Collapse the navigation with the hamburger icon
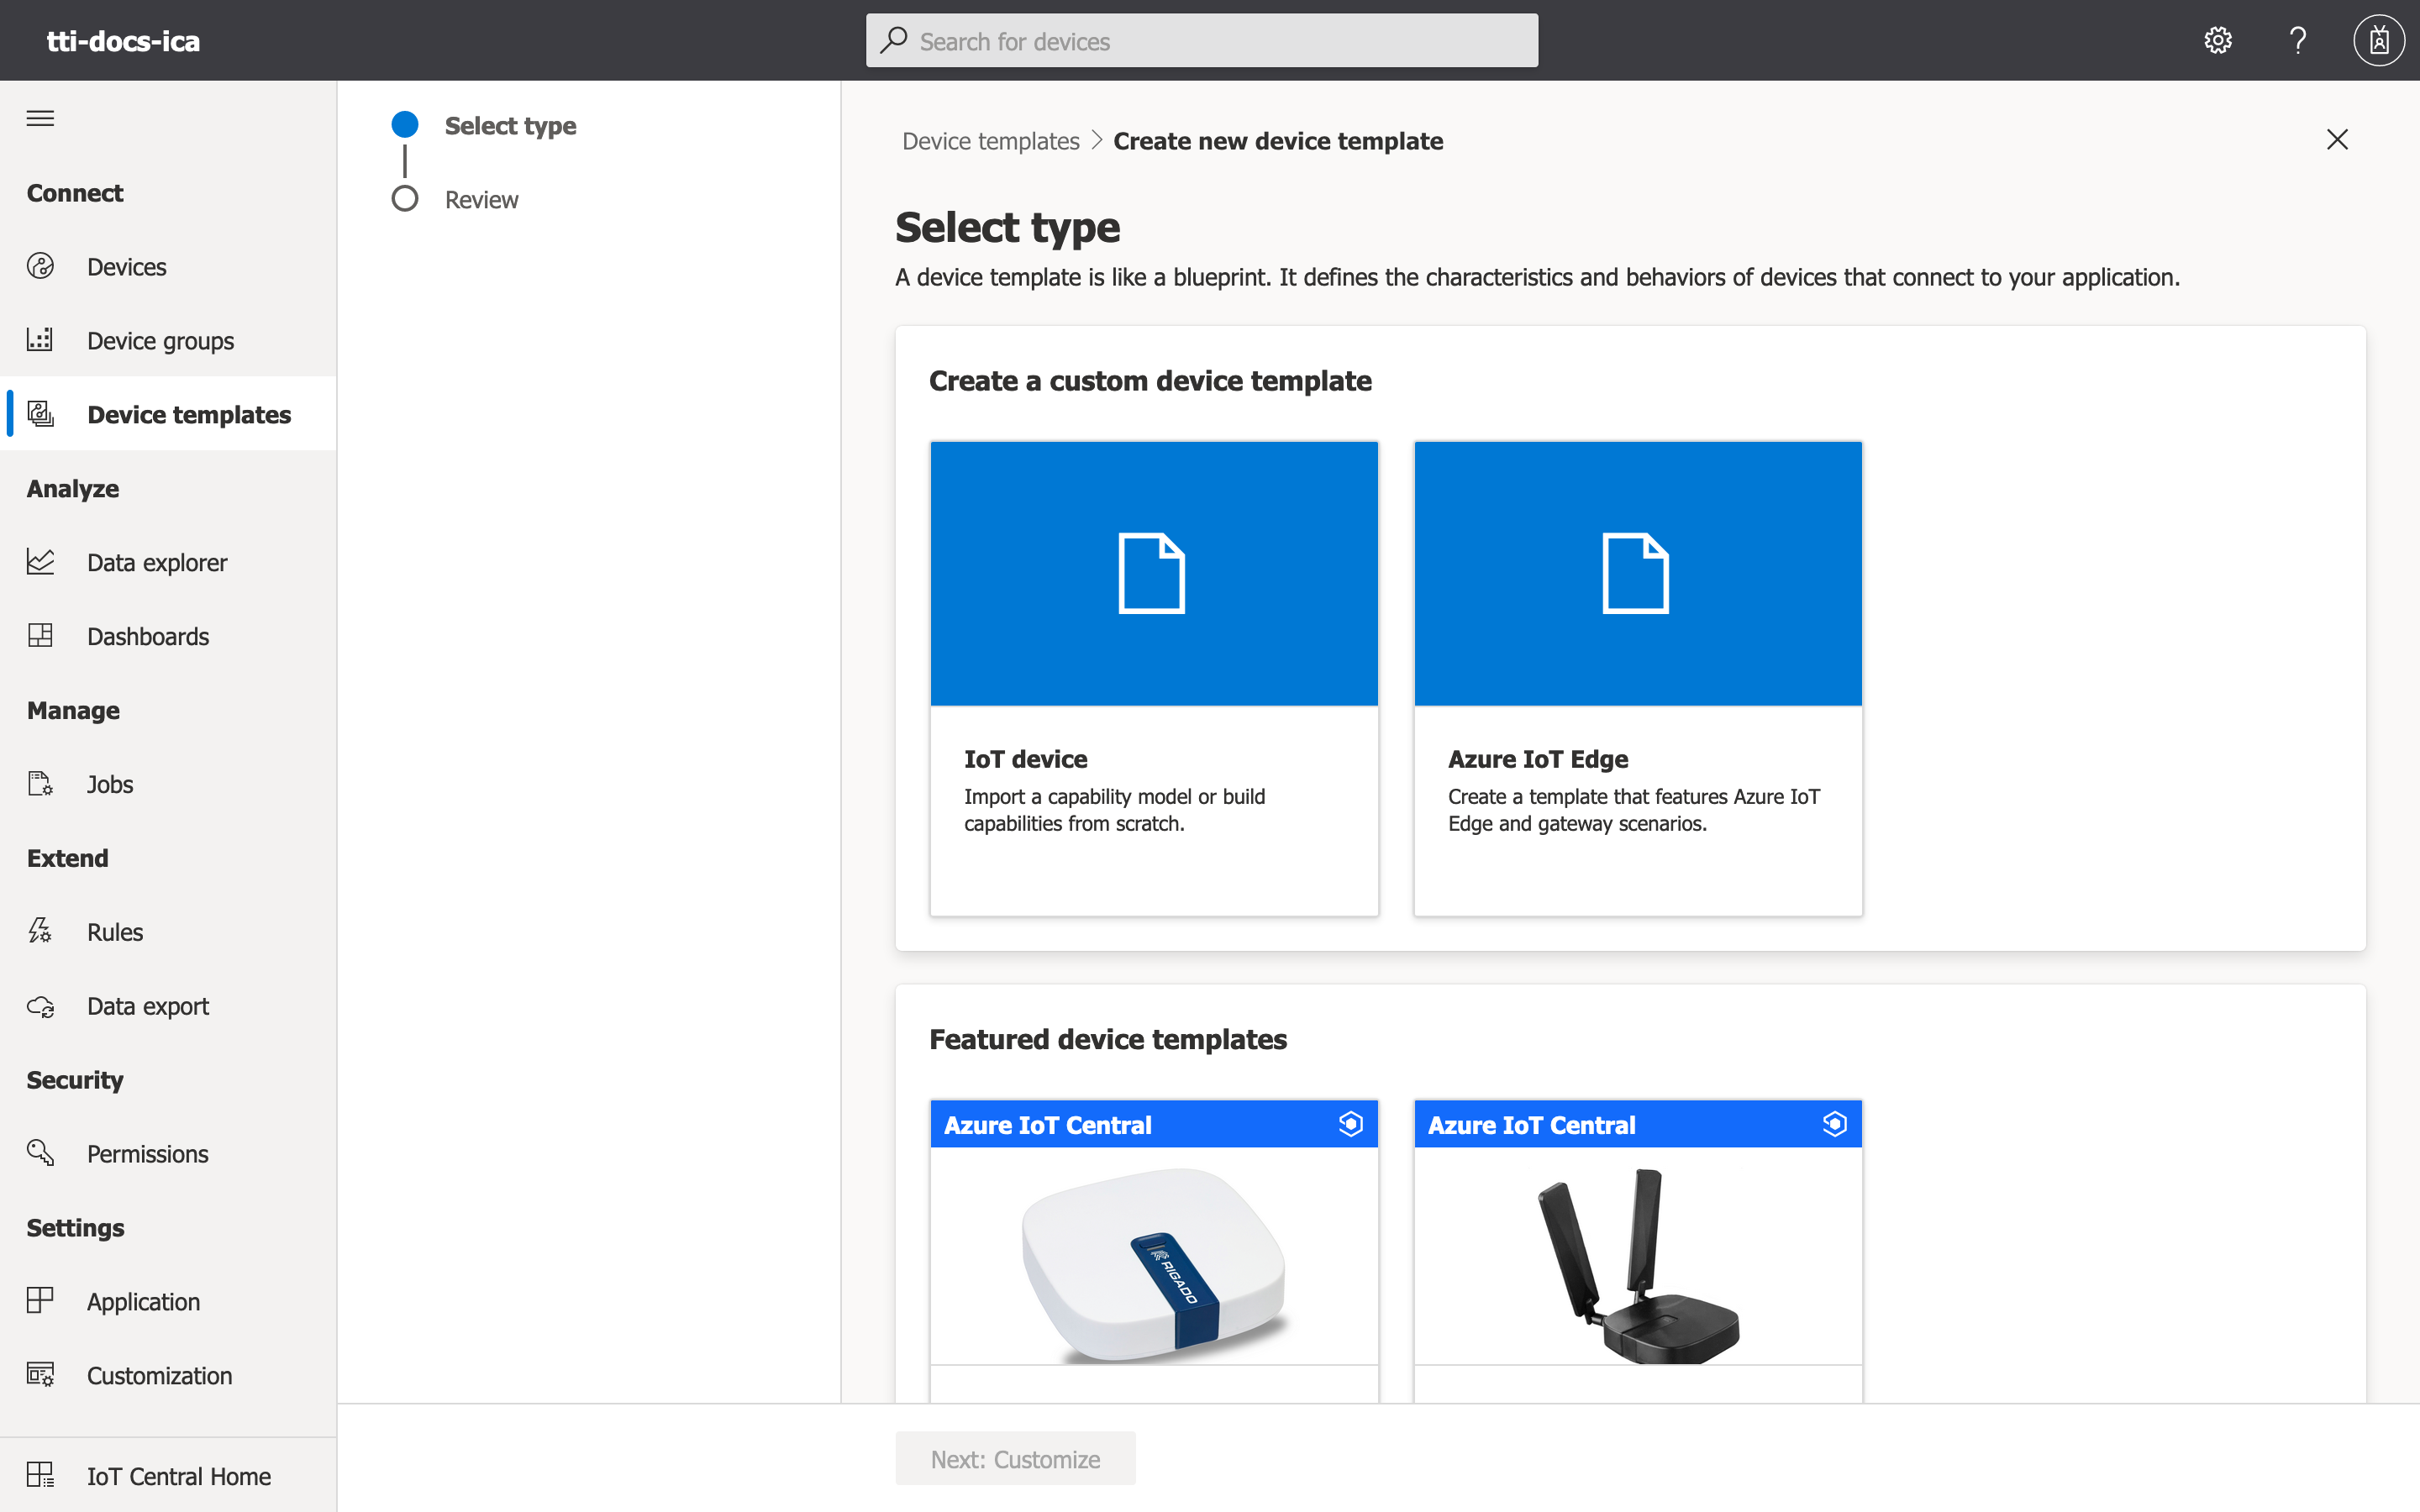 coord(40,117)
